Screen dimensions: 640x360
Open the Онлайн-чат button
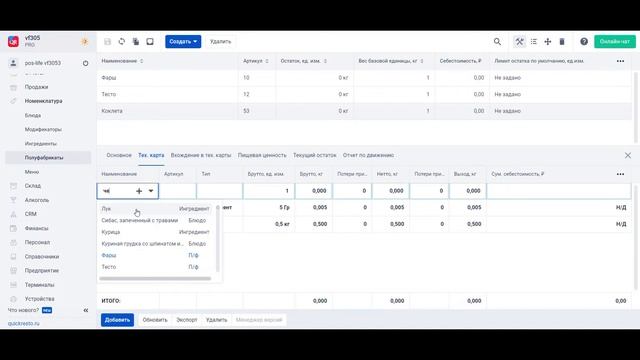615,42
